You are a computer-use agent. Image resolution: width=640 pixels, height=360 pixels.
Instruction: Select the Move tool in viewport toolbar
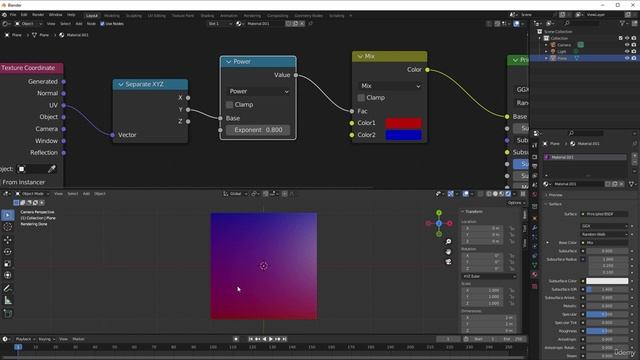coord(8,240)
